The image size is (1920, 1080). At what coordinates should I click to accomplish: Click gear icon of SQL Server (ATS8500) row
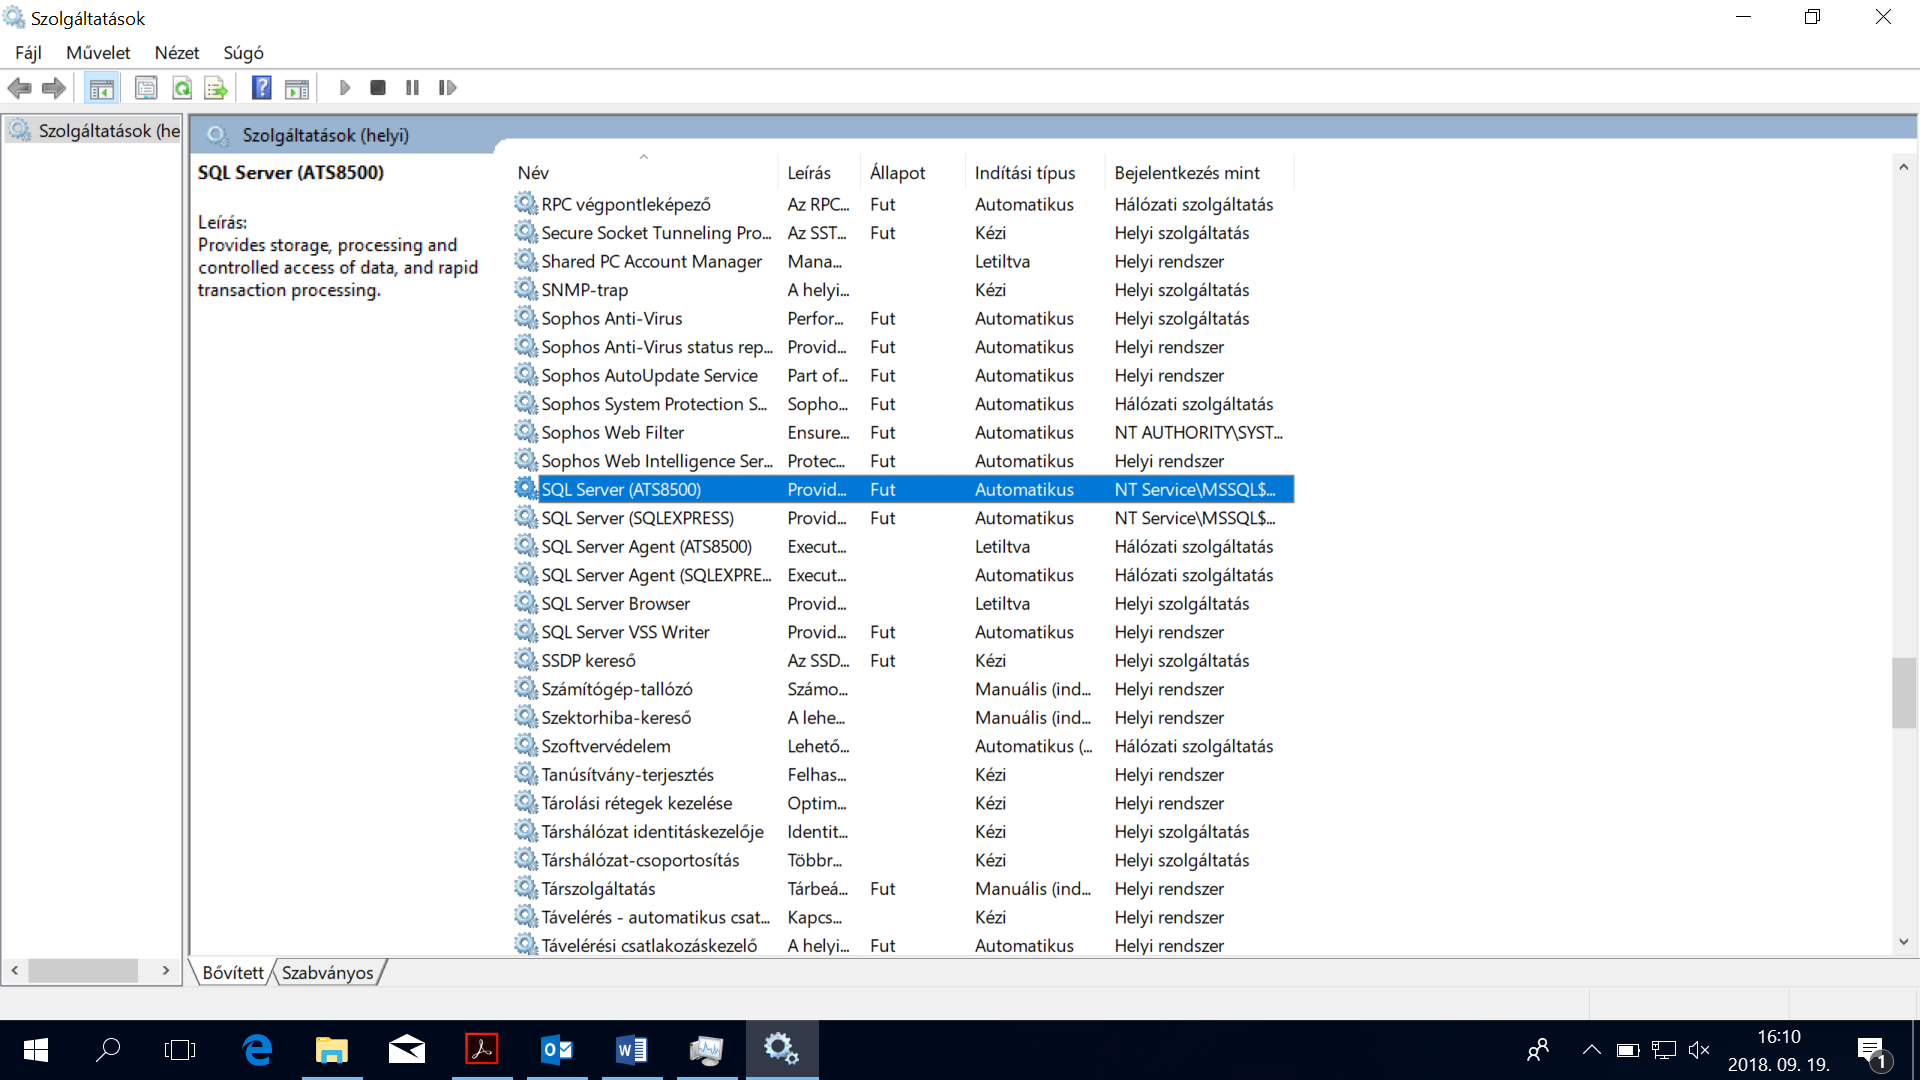click(x=526, y=488)
